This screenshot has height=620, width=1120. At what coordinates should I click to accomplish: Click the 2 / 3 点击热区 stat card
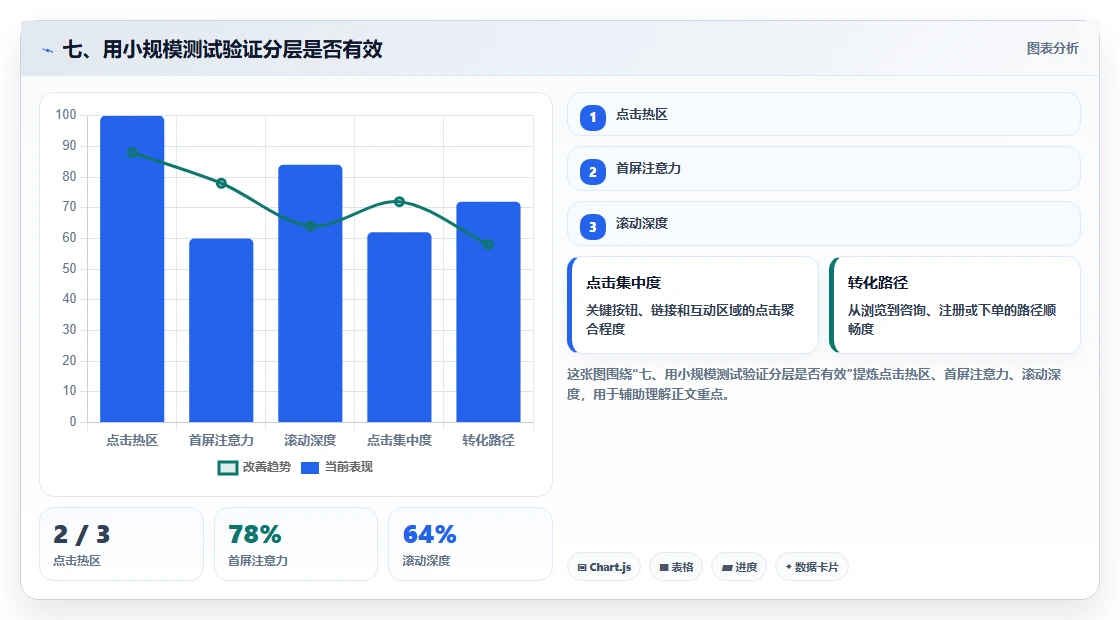pyautogui.click(x=121, y=544)
